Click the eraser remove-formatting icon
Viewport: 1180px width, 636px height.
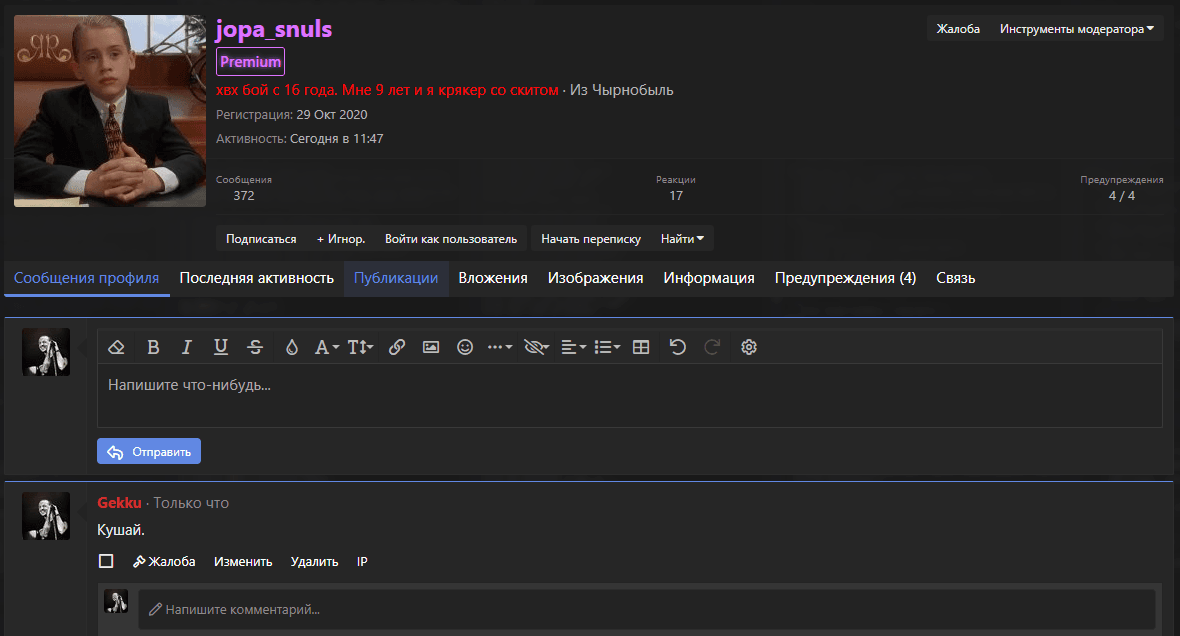click(x=116, y=347)
